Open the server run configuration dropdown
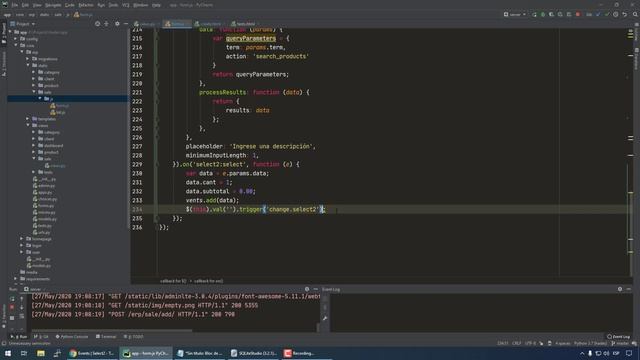 point(515,14)
